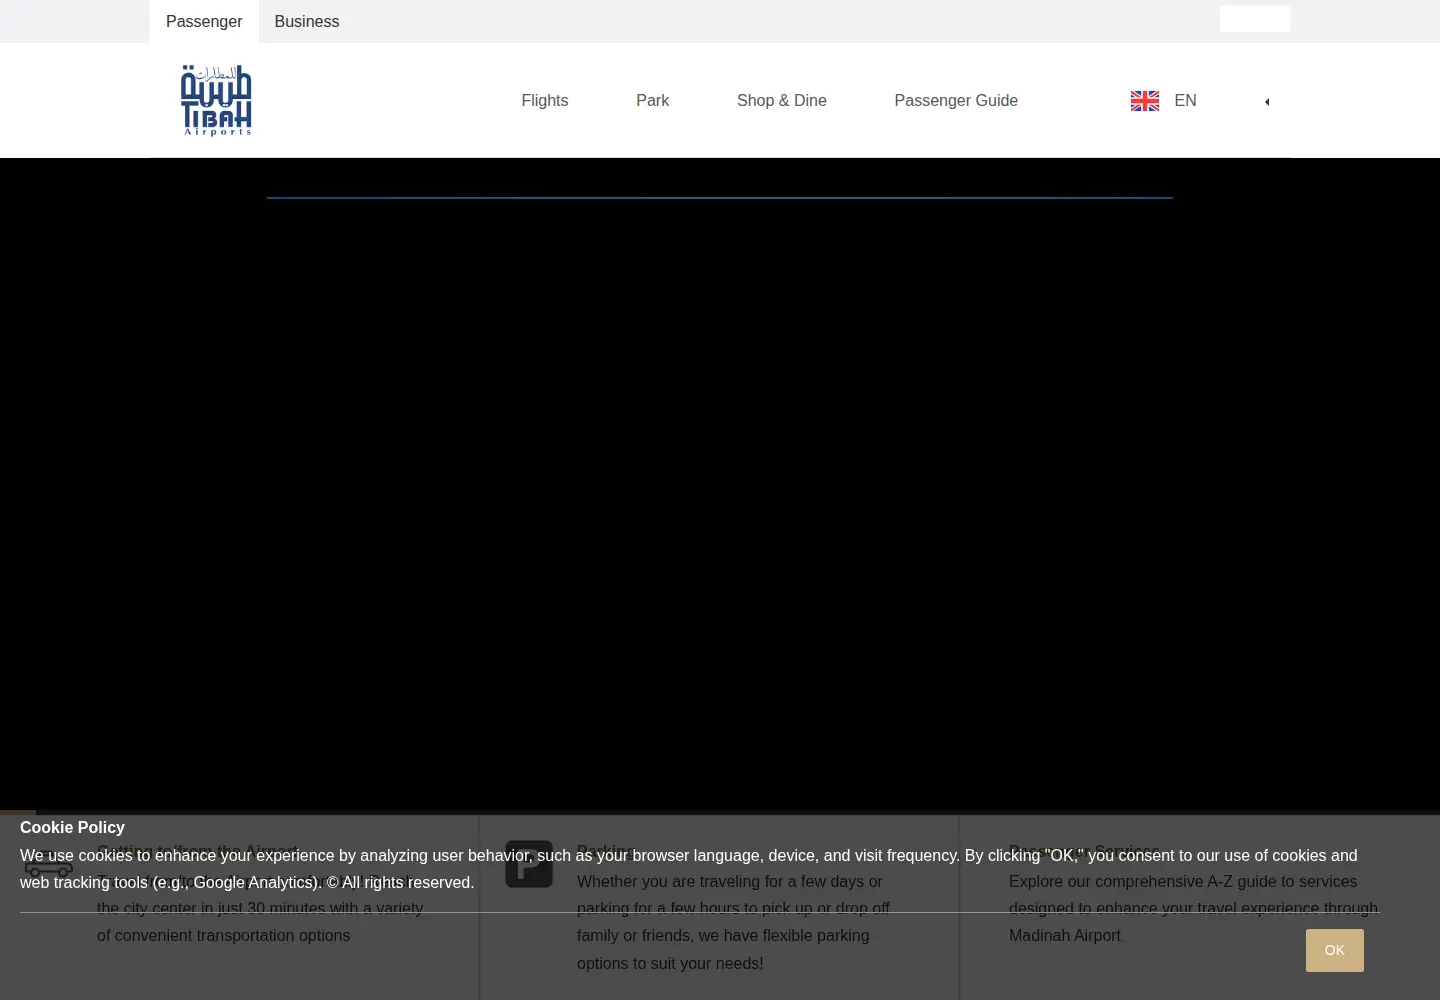Click the white box in top bar
Viewport: 1440px width, 1000px height.
coord(1255,19)
